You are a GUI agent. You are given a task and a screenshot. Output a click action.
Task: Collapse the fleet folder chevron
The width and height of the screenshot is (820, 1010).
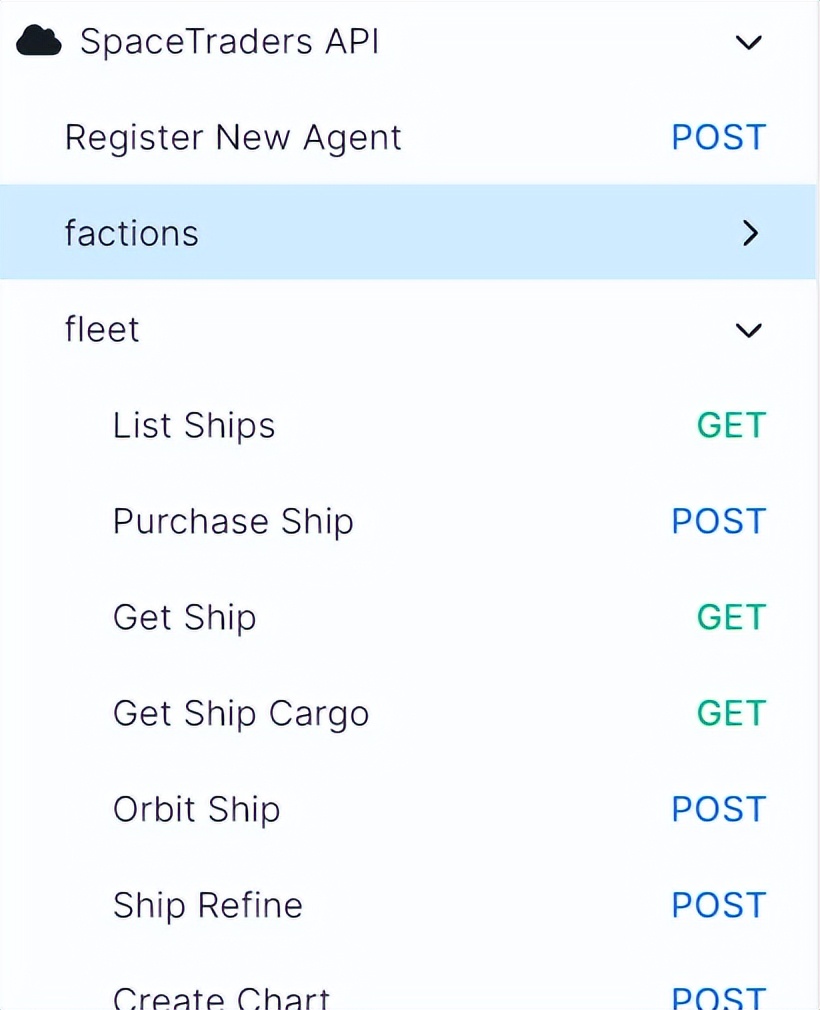748,330
